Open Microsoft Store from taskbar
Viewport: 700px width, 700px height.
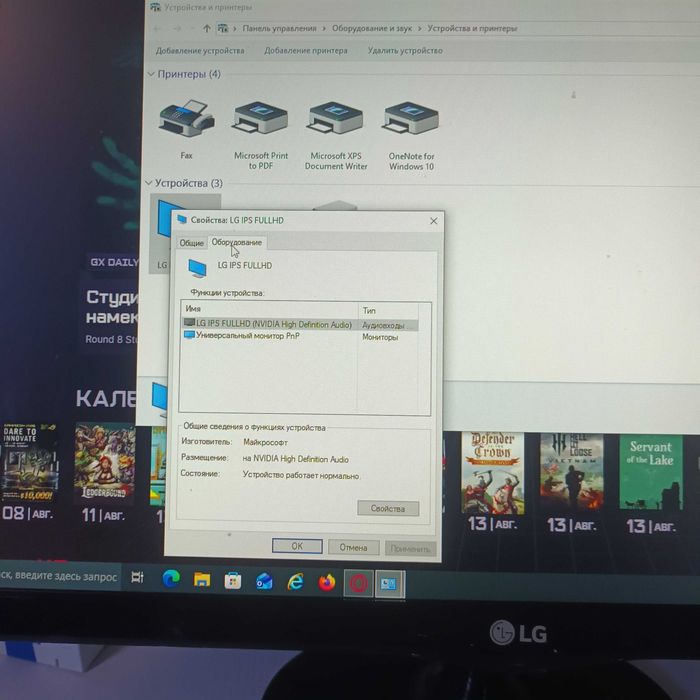coord(233,581)
